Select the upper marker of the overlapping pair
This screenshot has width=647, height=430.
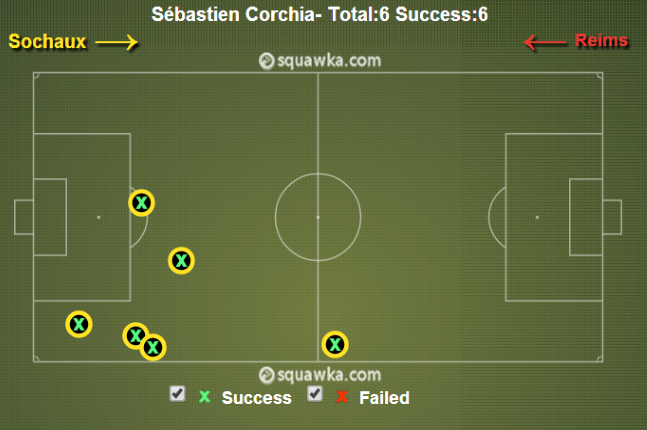[x=135, y=336]
